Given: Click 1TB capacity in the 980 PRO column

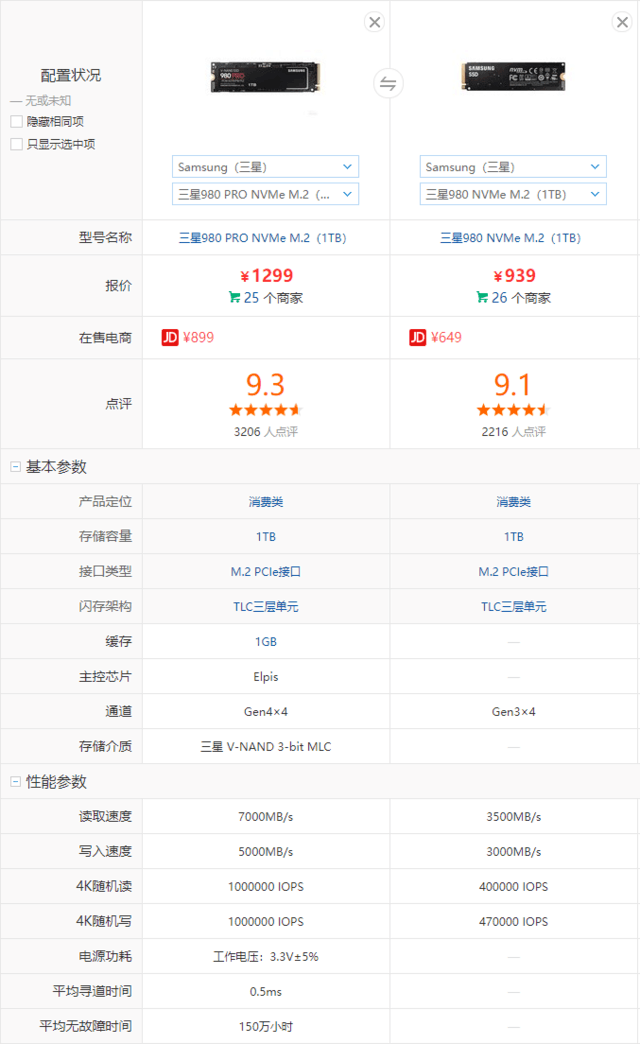Looking at the screenshot, I should [266, 537].
